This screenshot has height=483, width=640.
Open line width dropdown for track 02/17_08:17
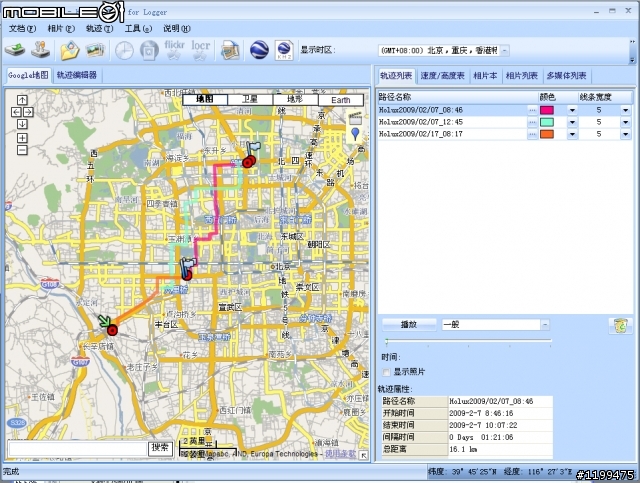(x=625, y=134)
